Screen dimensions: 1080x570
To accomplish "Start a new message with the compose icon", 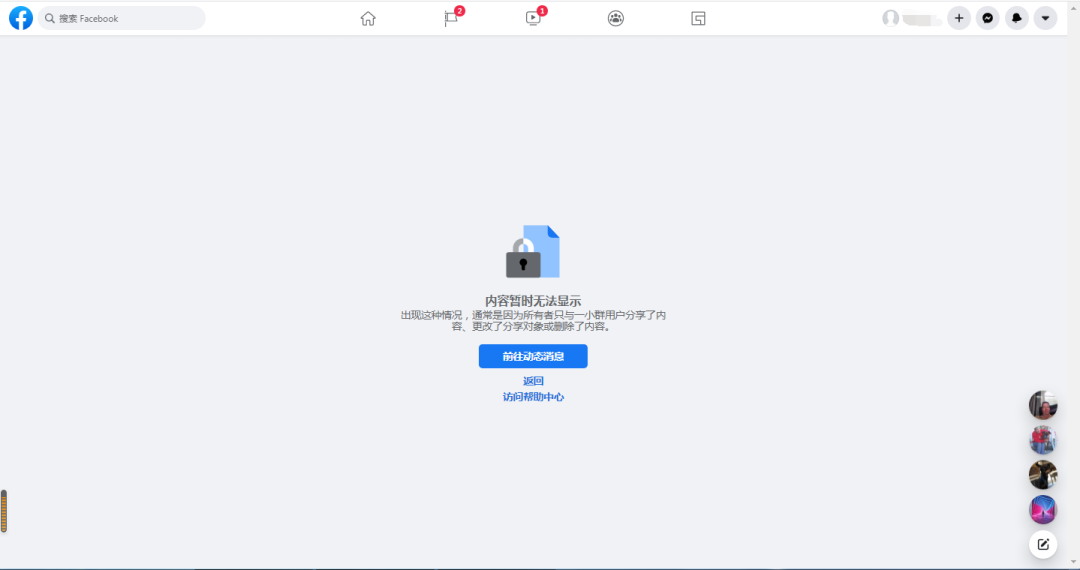I will pyautogui.click(x=1043, y=544).
